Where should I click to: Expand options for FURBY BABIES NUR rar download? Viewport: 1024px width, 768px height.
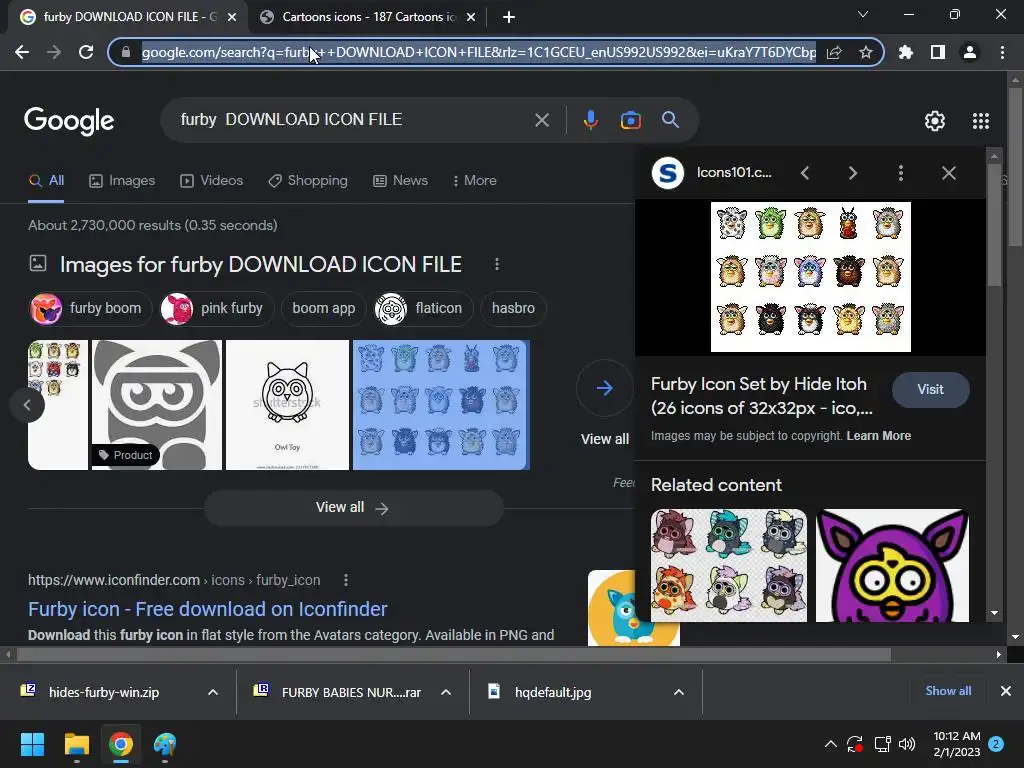coord(446,692)
